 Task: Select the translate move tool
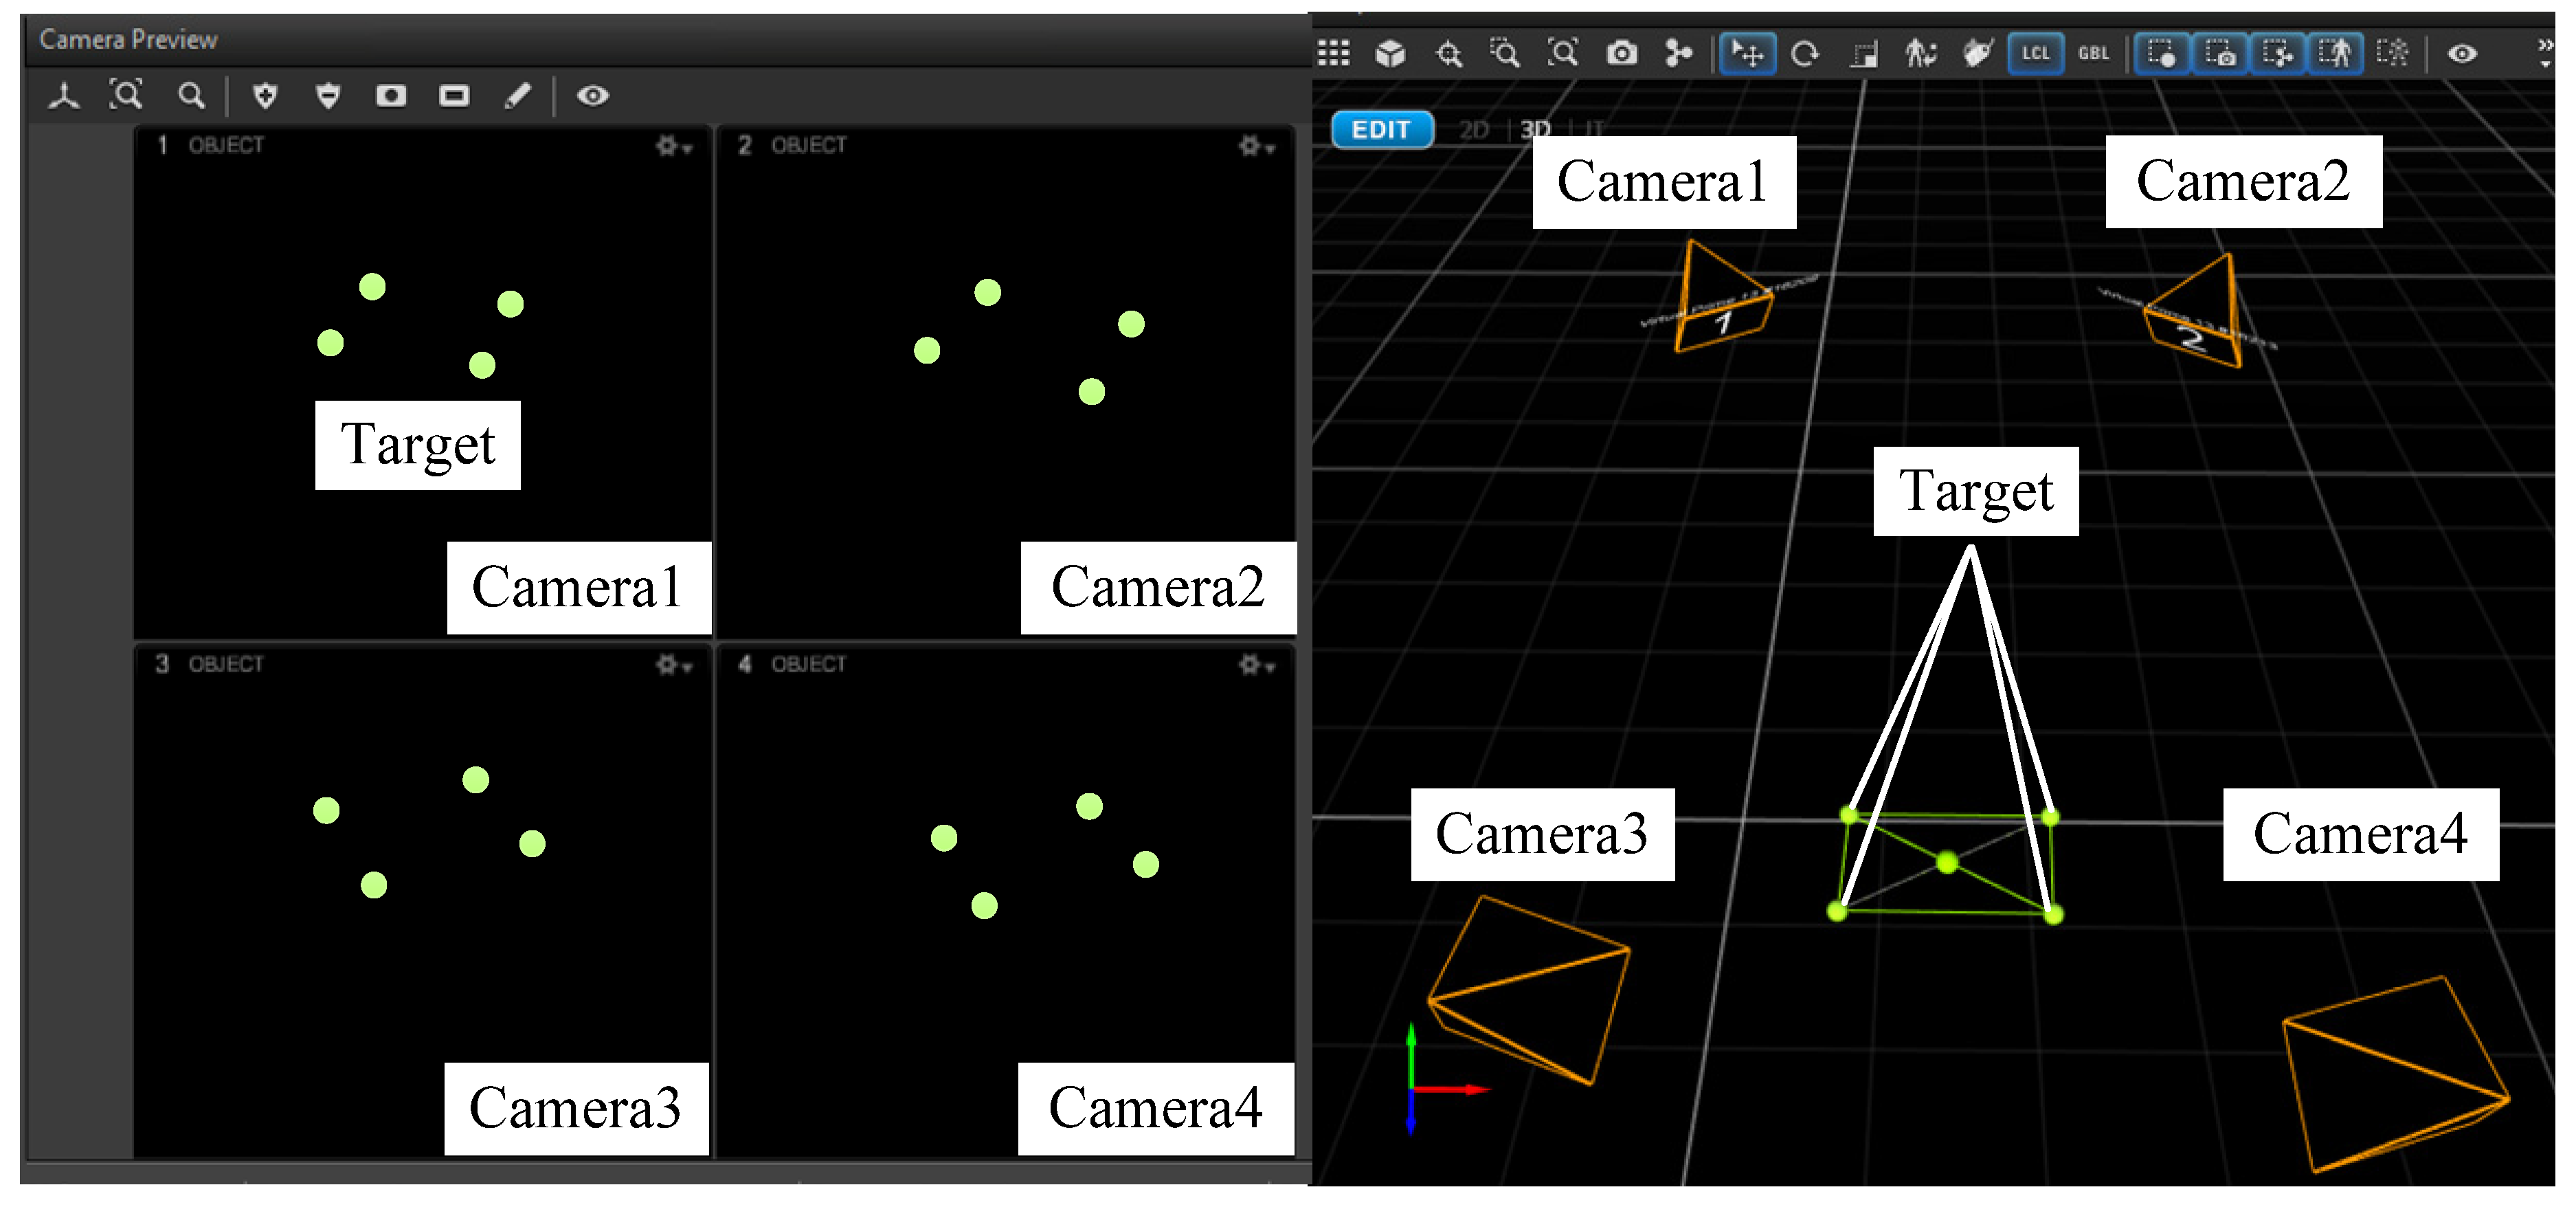click(1747, 53)
